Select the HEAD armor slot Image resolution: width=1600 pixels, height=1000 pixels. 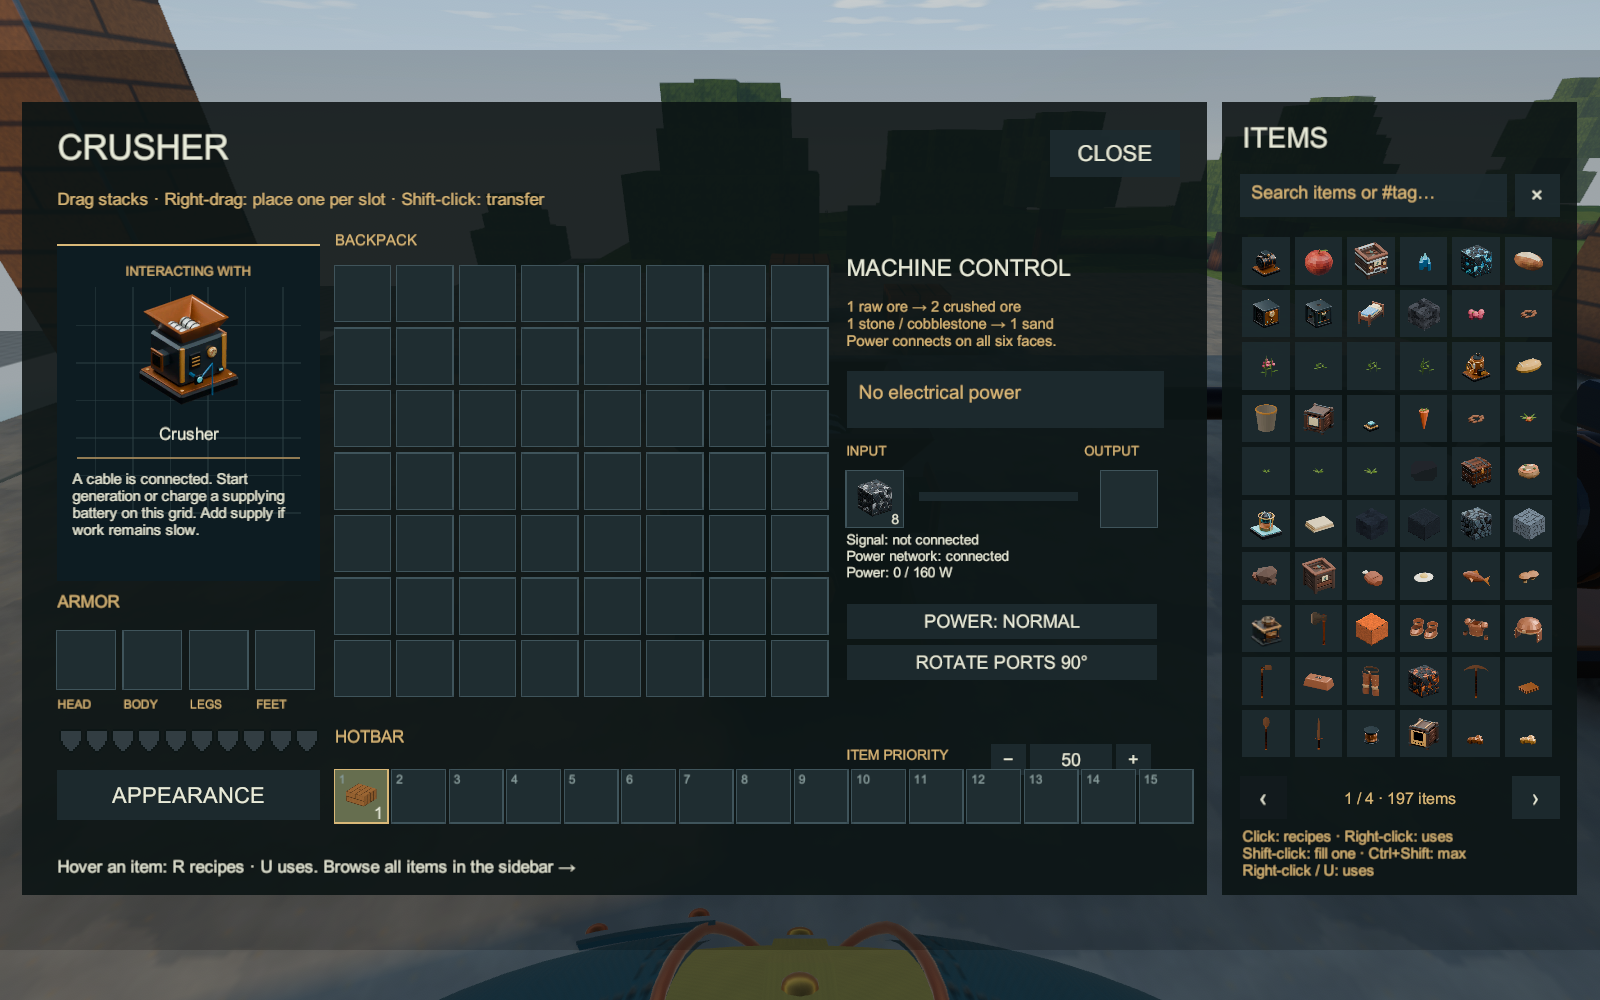tap(86, 660)
